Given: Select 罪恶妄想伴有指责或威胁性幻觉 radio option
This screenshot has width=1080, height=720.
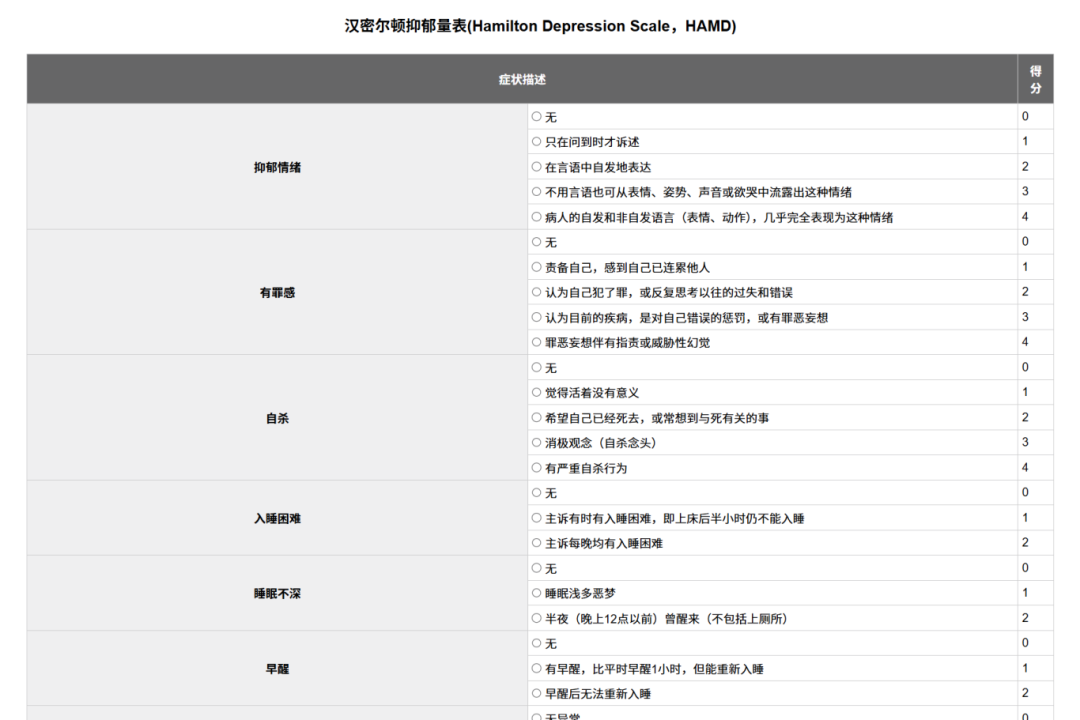Looking at the screenshot, I should click(x=537, y=342).
